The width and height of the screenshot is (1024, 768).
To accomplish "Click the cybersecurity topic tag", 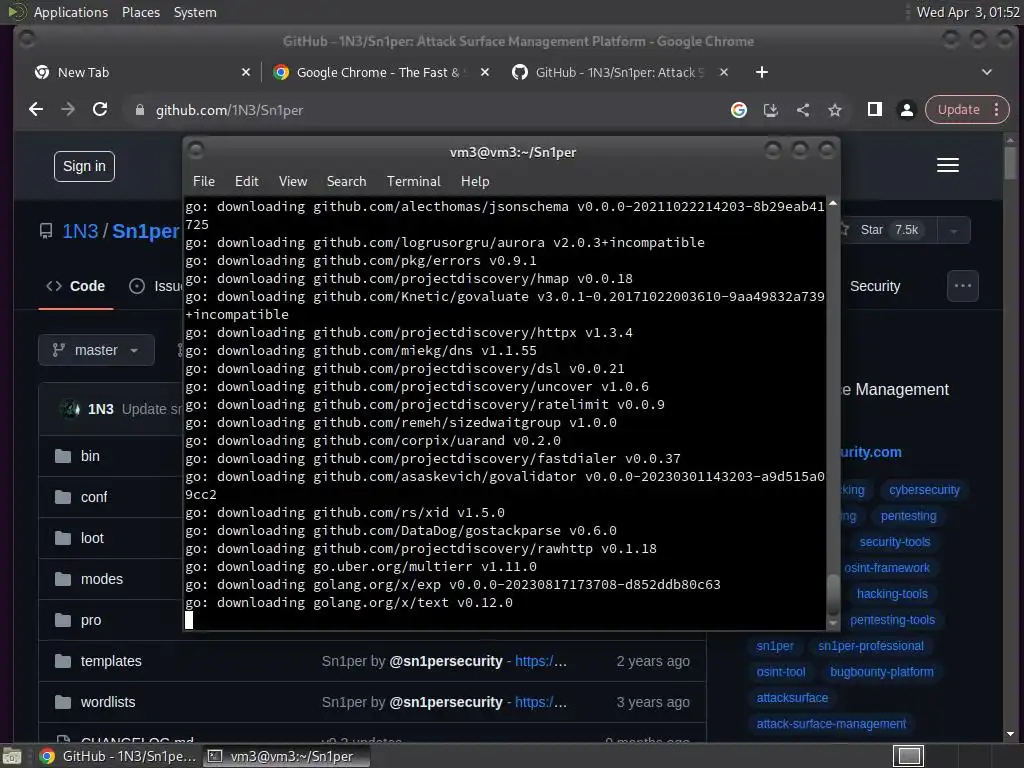I will coord(924,490).
